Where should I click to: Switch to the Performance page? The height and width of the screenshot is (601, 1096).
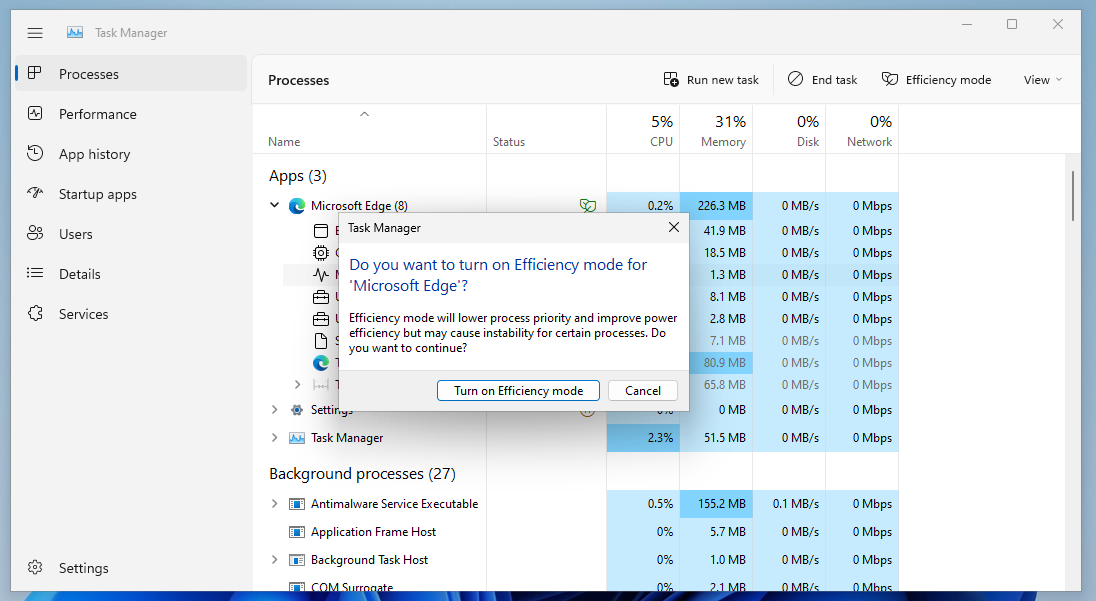[x=131, y=114]
